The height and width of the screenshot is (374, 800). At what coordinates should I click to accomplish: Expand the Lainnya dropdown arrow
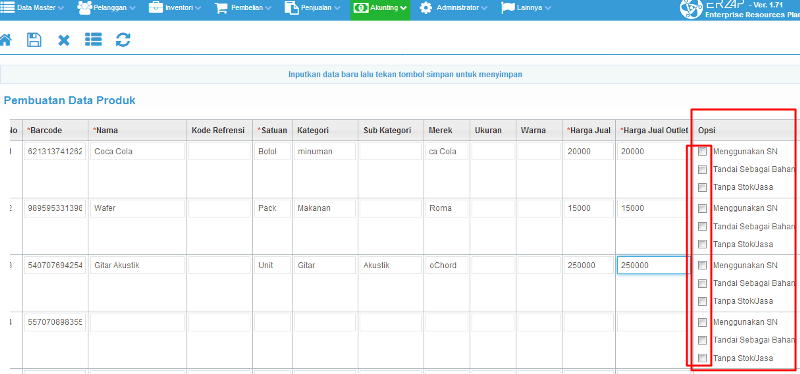tap(547, 8)
